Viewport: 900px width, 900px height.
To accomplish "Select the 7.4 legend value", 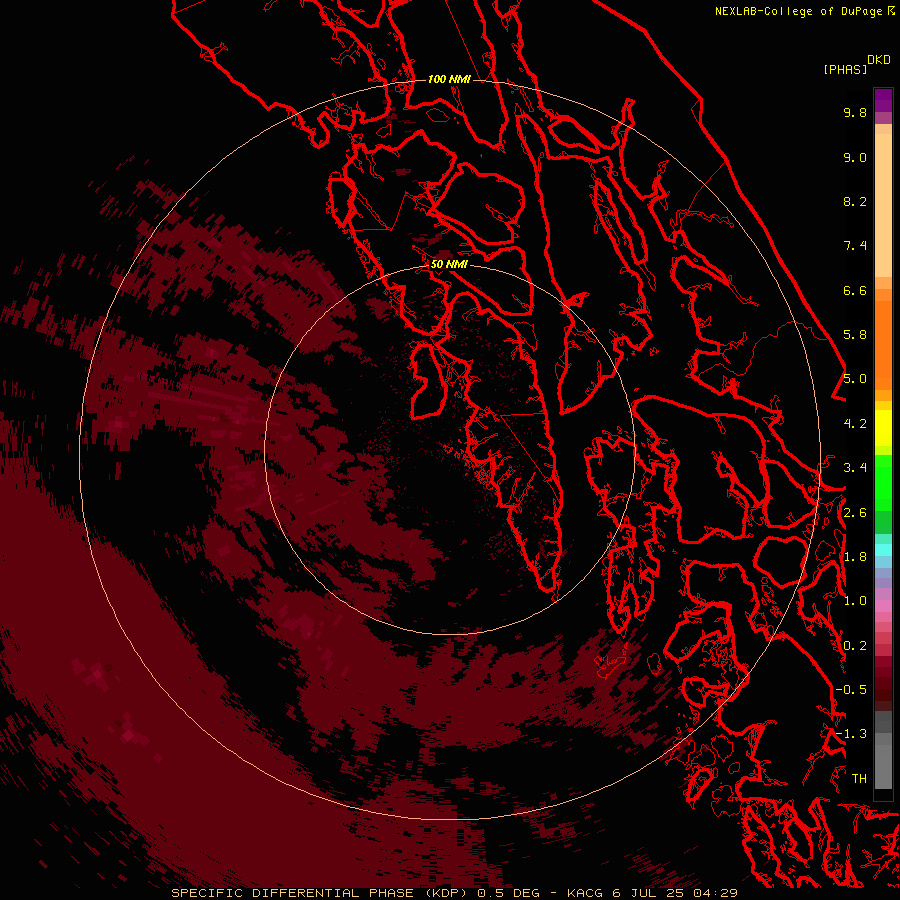I will [855, 246].
